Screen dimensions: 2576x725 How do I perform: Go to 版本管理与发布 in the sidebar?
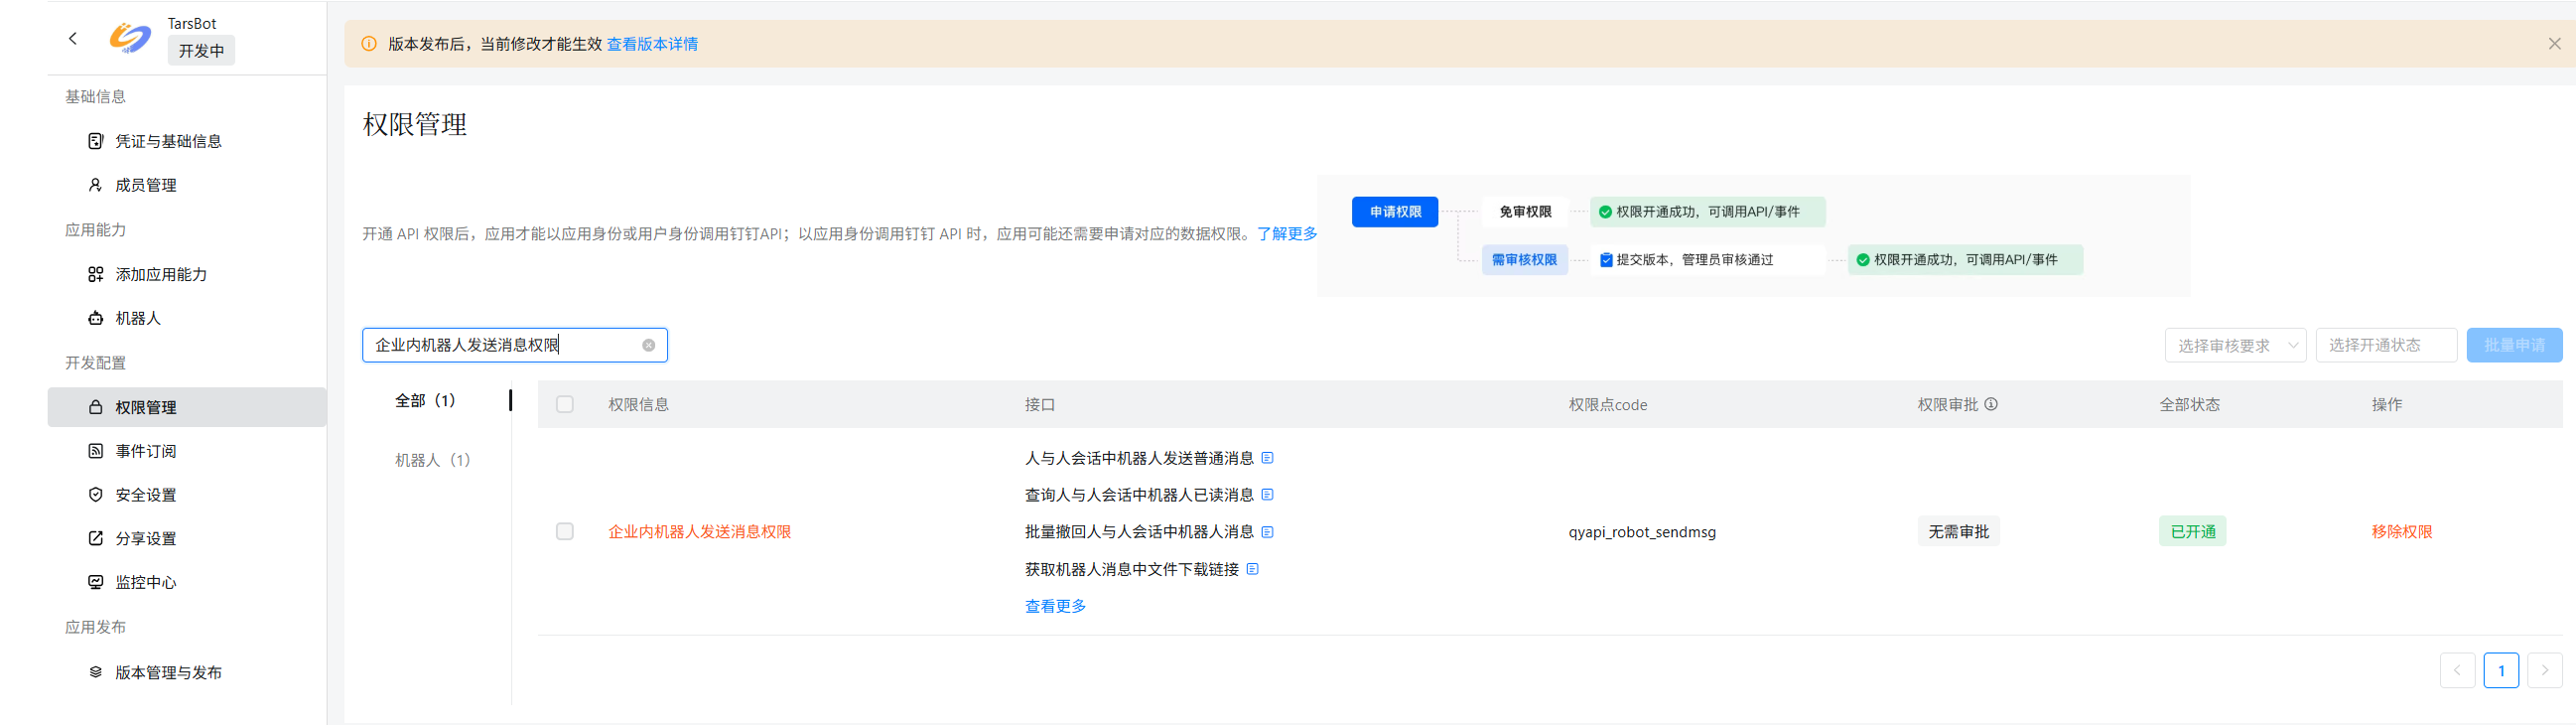(168, 672)
